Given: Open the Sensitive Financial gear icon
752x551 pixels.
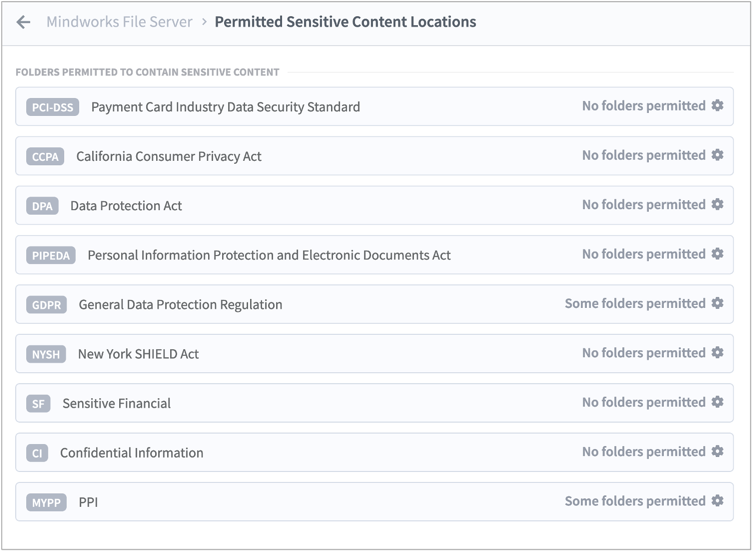Looking at the screenshot, I should point(717,403).
